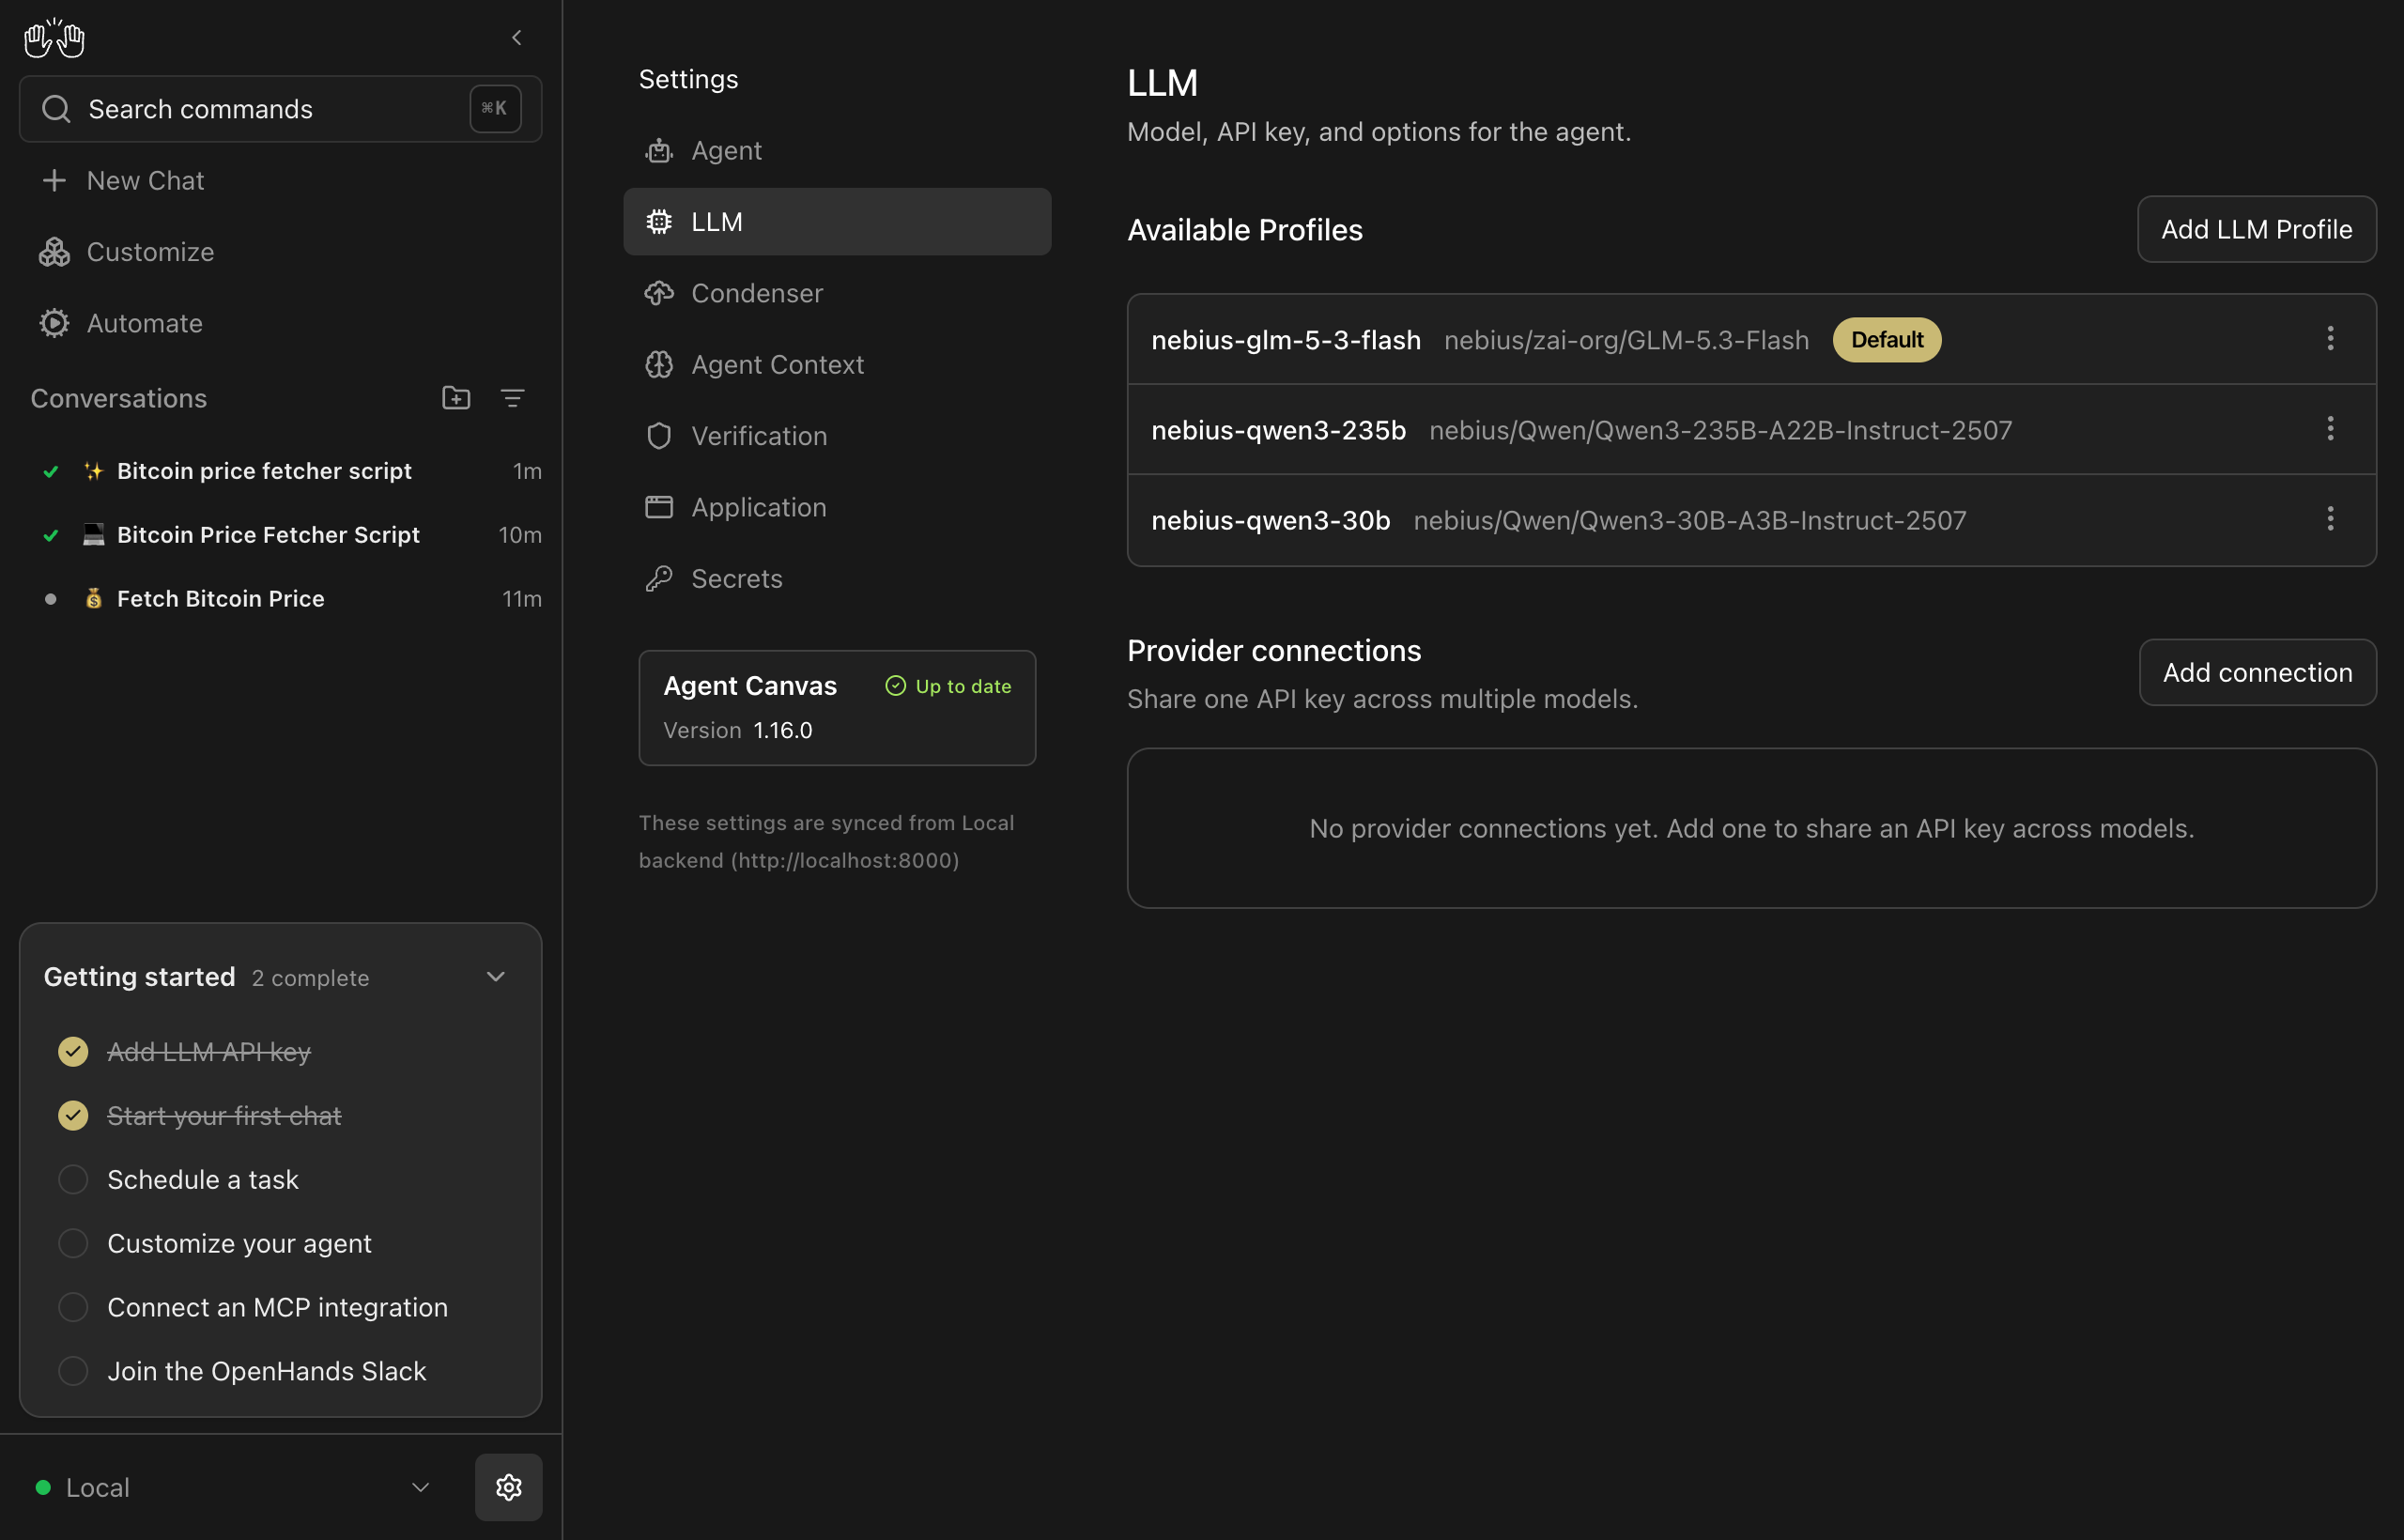2404x1540 pixels.
Task: Open options menu for nebius-glm-5-3-flash
Action: [2330, 339]
